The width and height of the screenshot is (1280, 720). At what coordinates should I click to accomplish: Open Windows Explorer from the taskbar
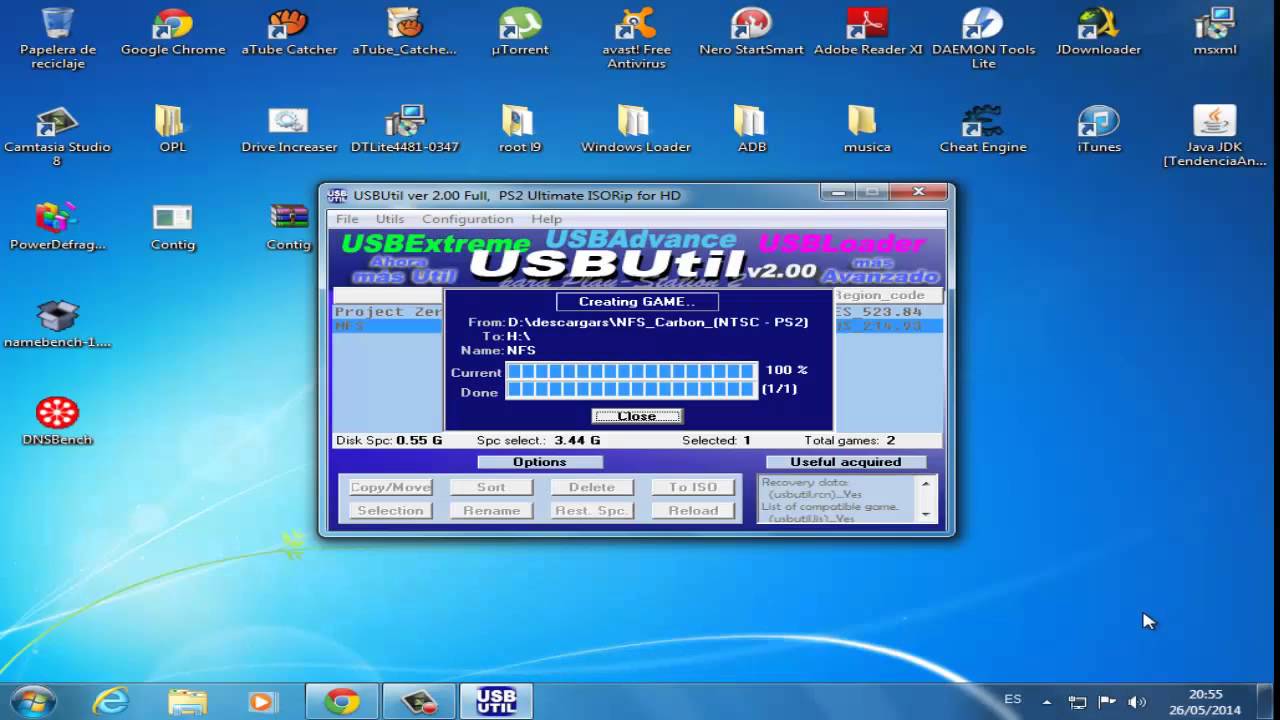[x=187, y=701]
